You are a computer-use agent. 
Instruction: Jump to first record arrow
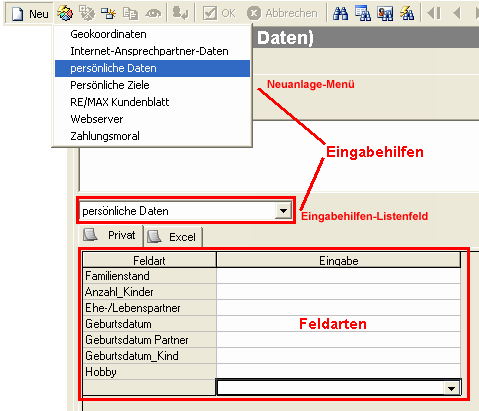point(434,13)
